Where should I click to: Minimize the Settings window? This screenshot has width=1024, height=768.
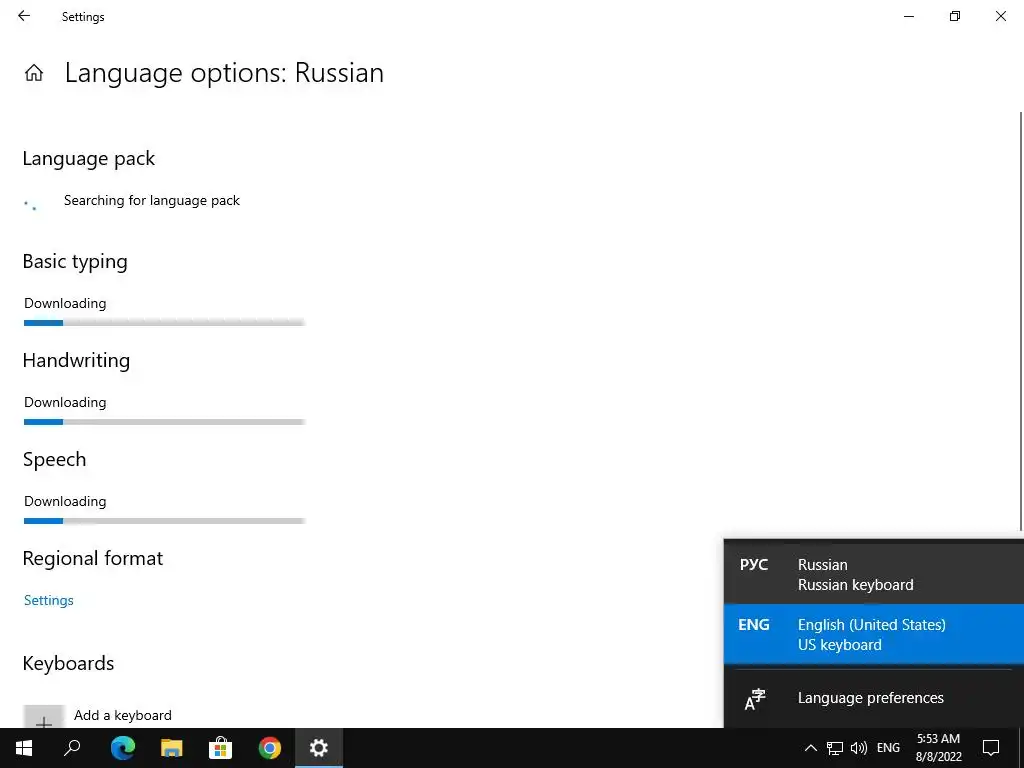tap(908, 16)
